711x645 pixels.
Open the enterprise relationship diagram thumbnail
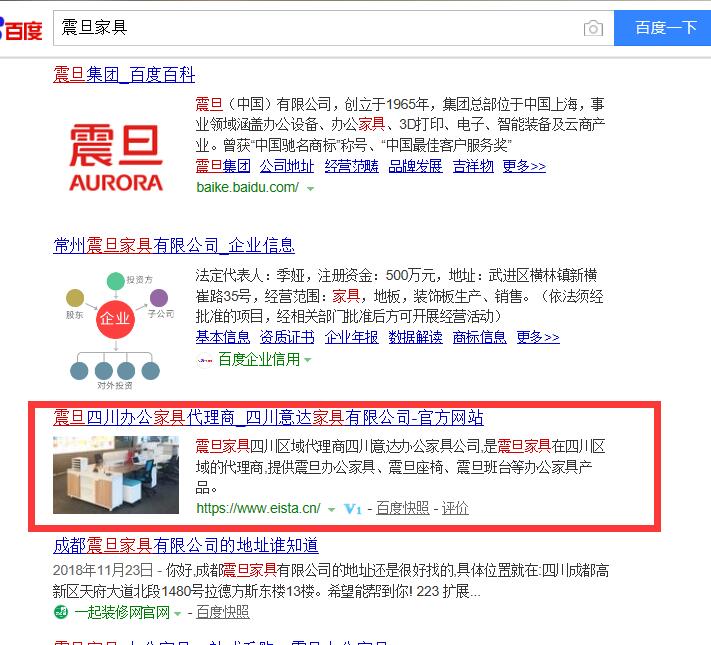(x=116, y=331)
